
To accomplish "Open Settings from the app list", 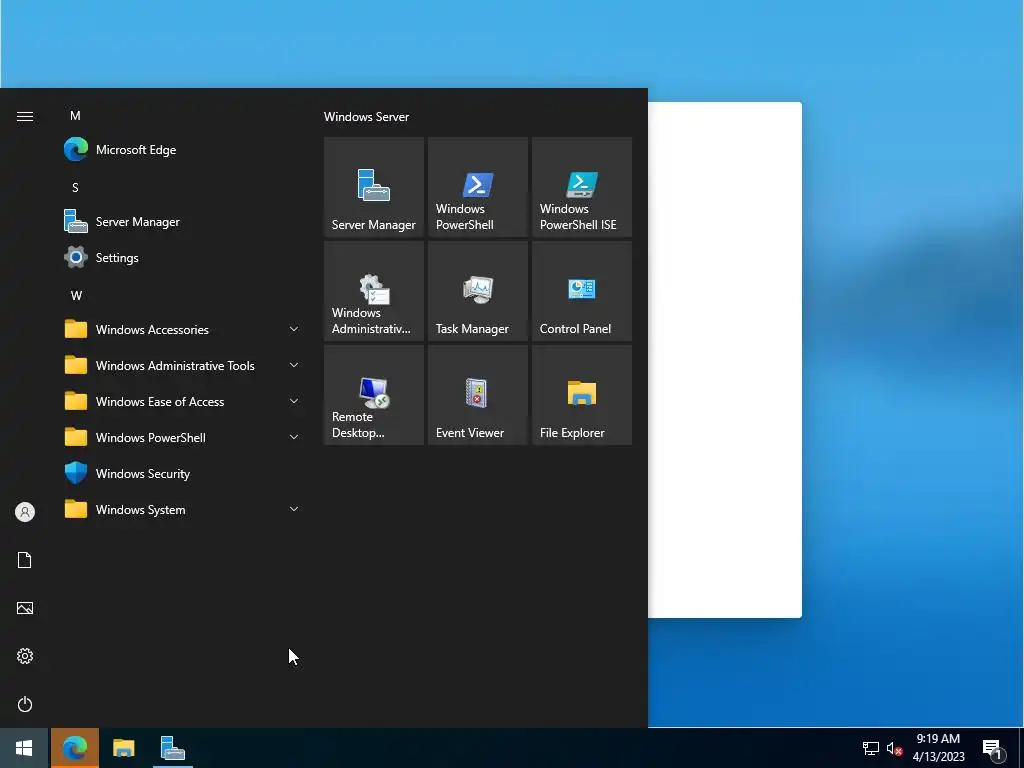I will click(x=183, y=257).
